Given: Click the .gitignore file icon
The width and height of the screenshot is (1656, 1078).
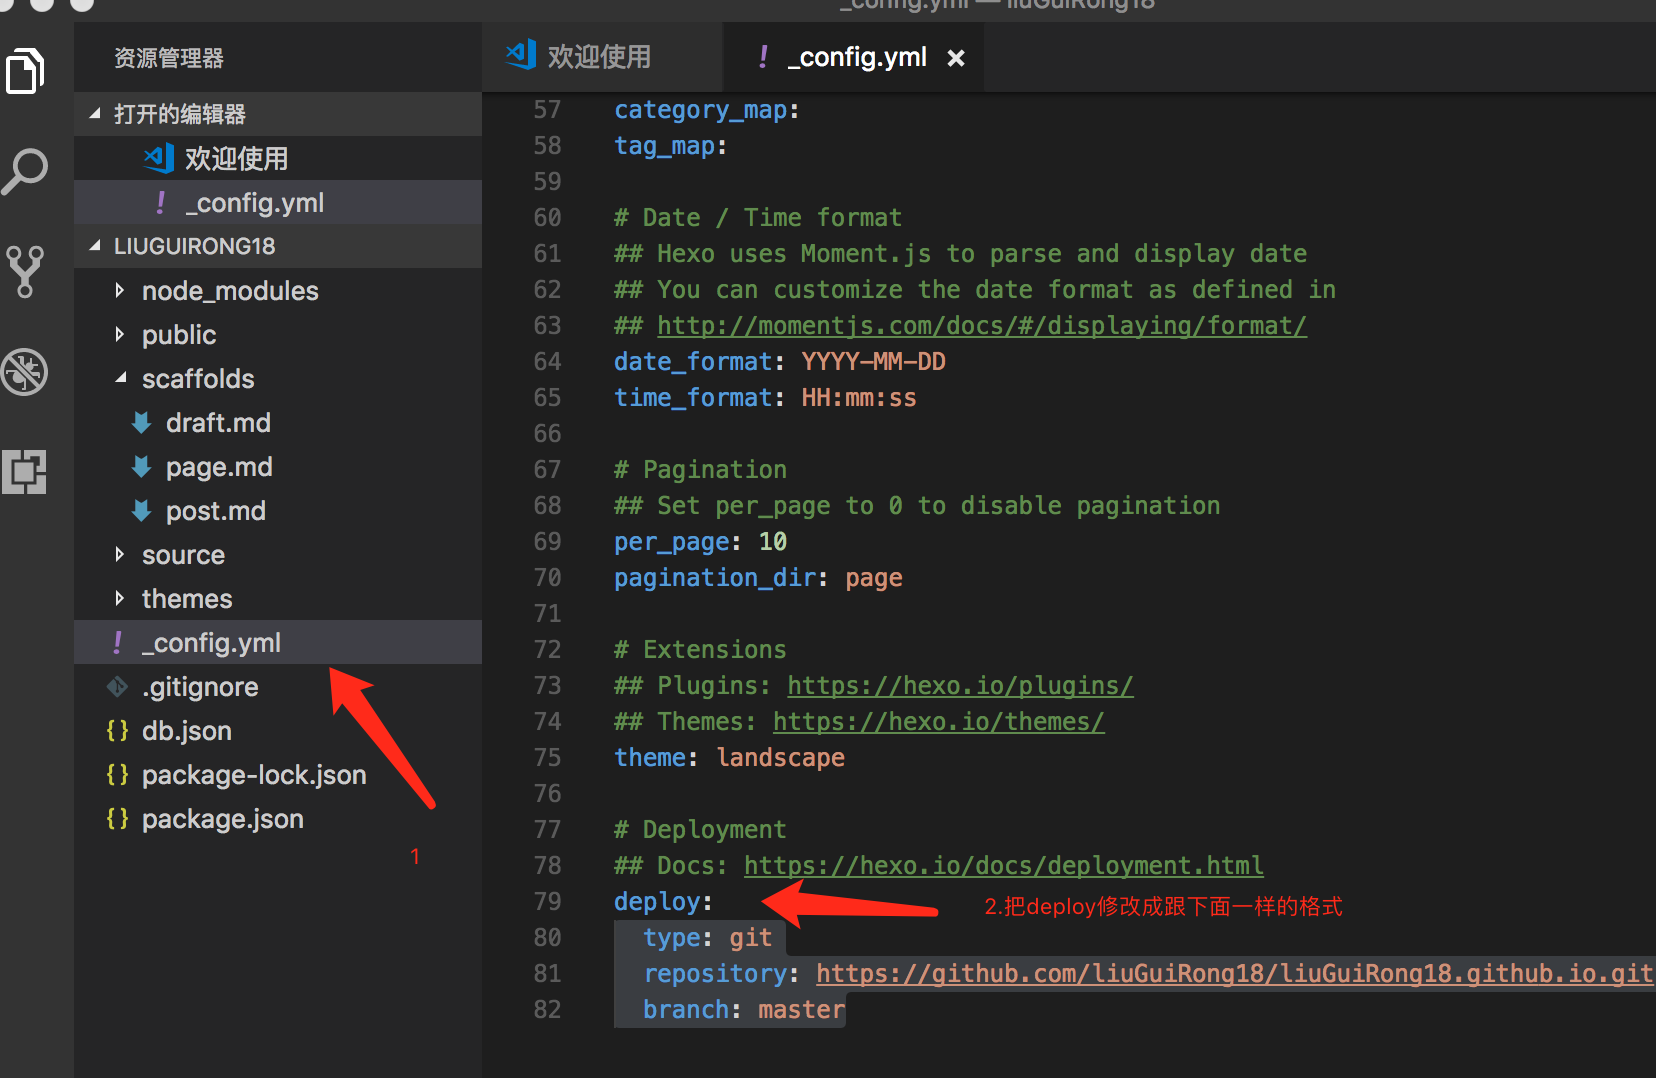Looking at the screenshot, I should tap(118, 687).
